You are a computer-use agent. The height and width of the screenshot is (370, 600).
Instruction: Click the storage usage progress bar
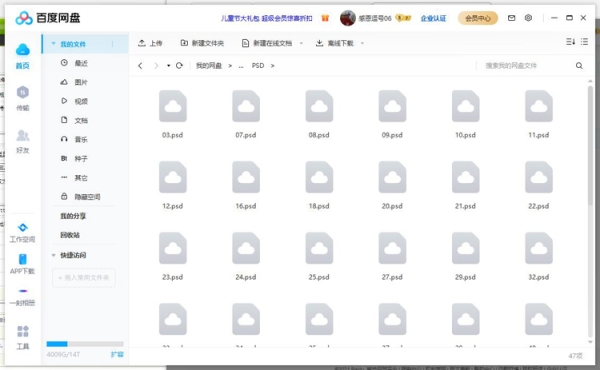pyautogui.click(x=85, y=344)
